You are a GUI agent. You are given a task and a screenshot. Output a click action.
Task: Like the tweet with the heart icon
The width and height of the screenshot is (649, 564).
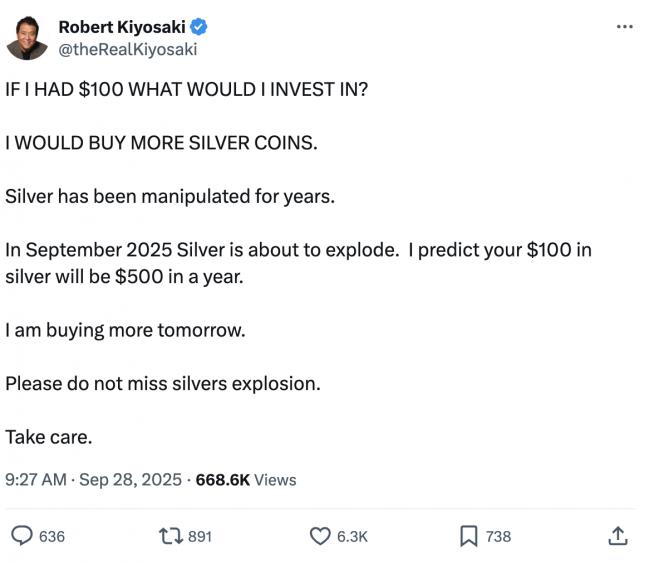click(x=319, y=536)
